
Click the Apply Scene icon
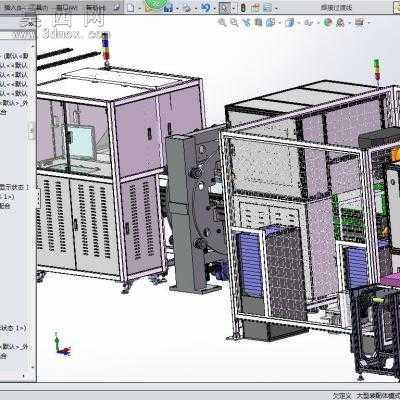(x=340, y=22)
